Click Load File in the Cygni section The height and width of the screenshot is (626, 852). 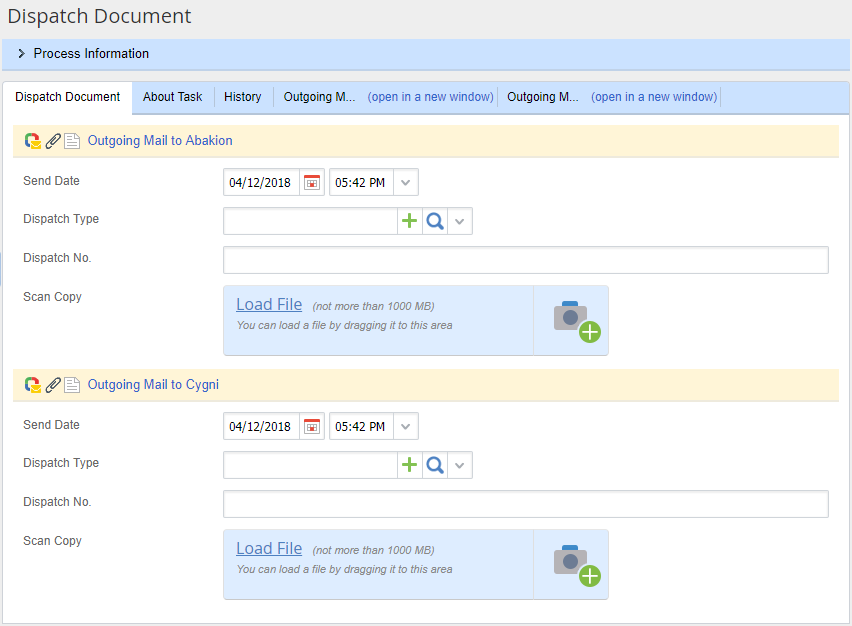click(268, 548)
